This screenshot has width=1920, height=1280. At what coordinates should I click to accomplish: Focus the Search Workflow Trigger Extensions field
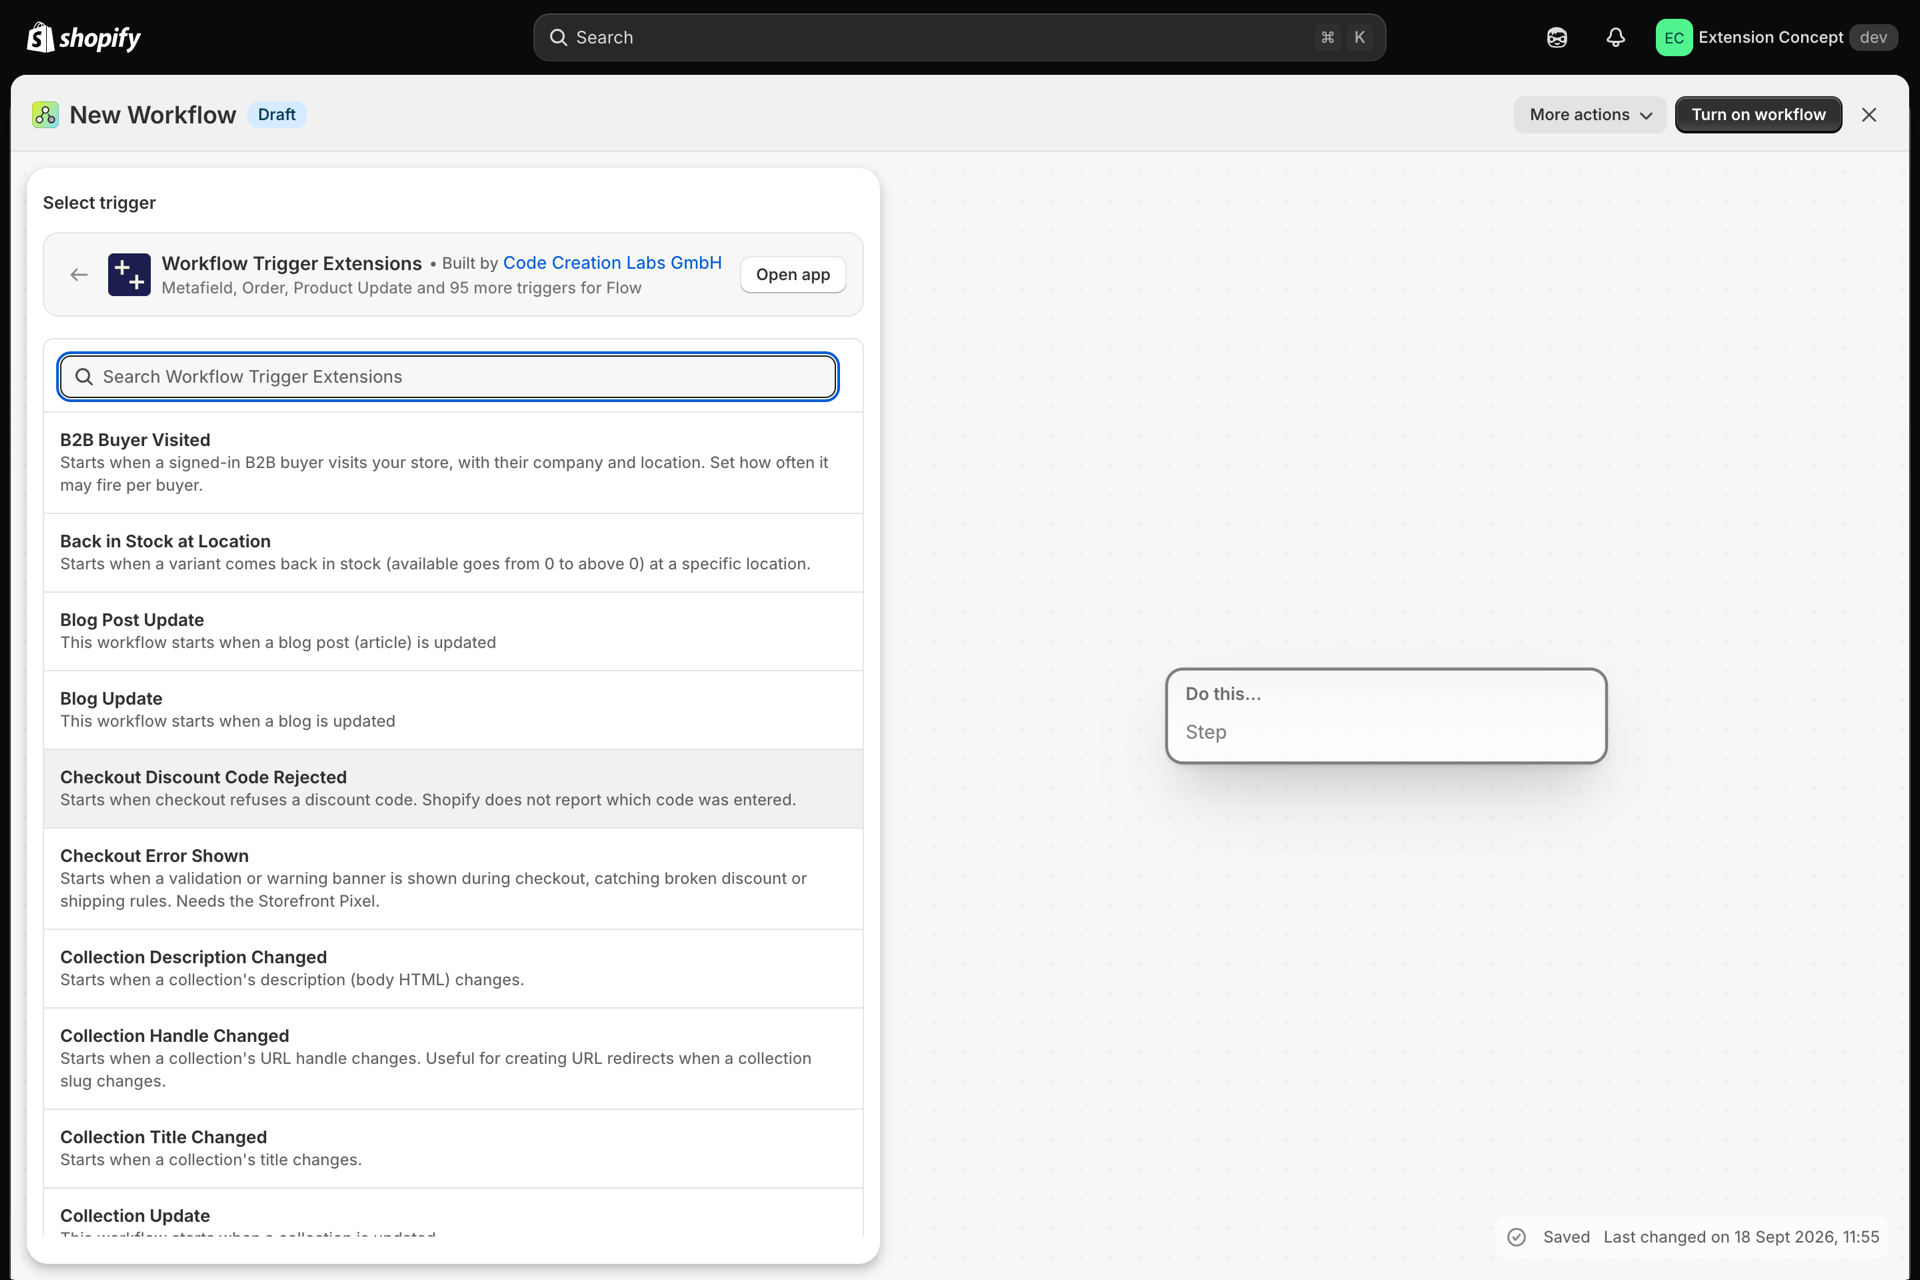pos(448,377)
